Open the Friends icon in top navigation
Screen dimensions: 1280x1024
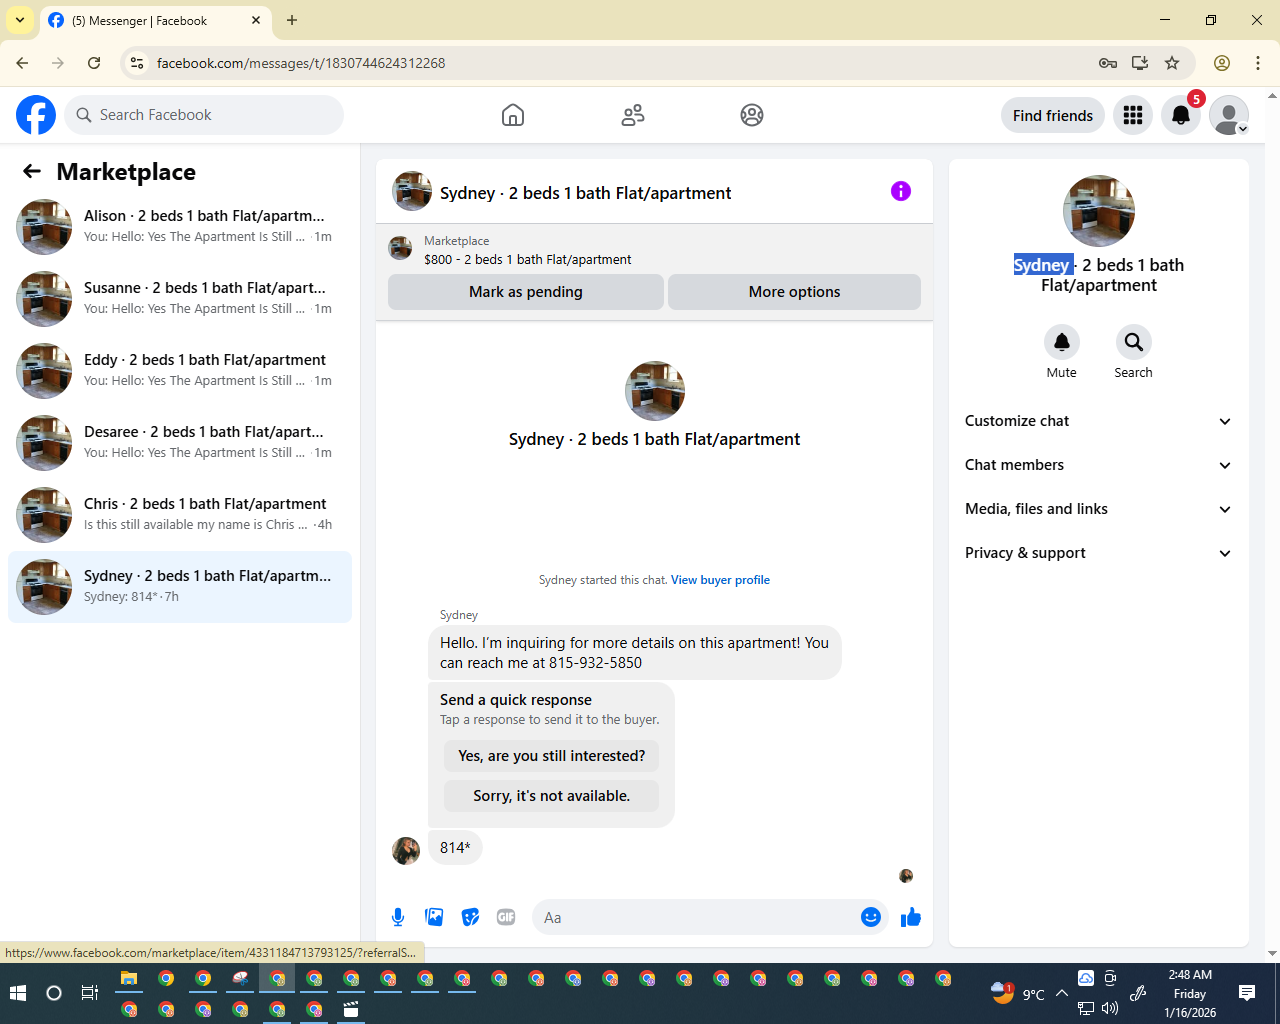(x=633, y=115)
